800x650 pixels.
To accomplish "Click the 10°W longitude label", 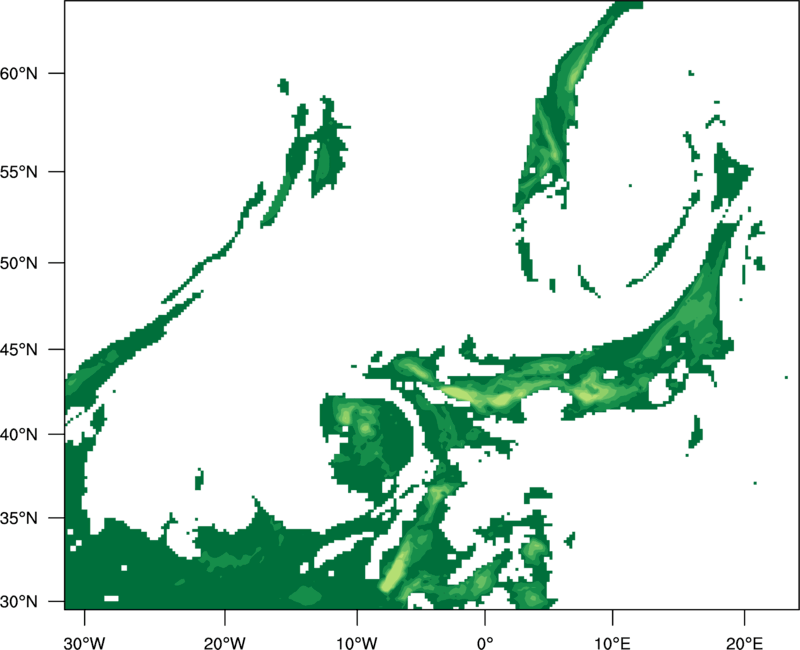I will (x=356, y=643).
